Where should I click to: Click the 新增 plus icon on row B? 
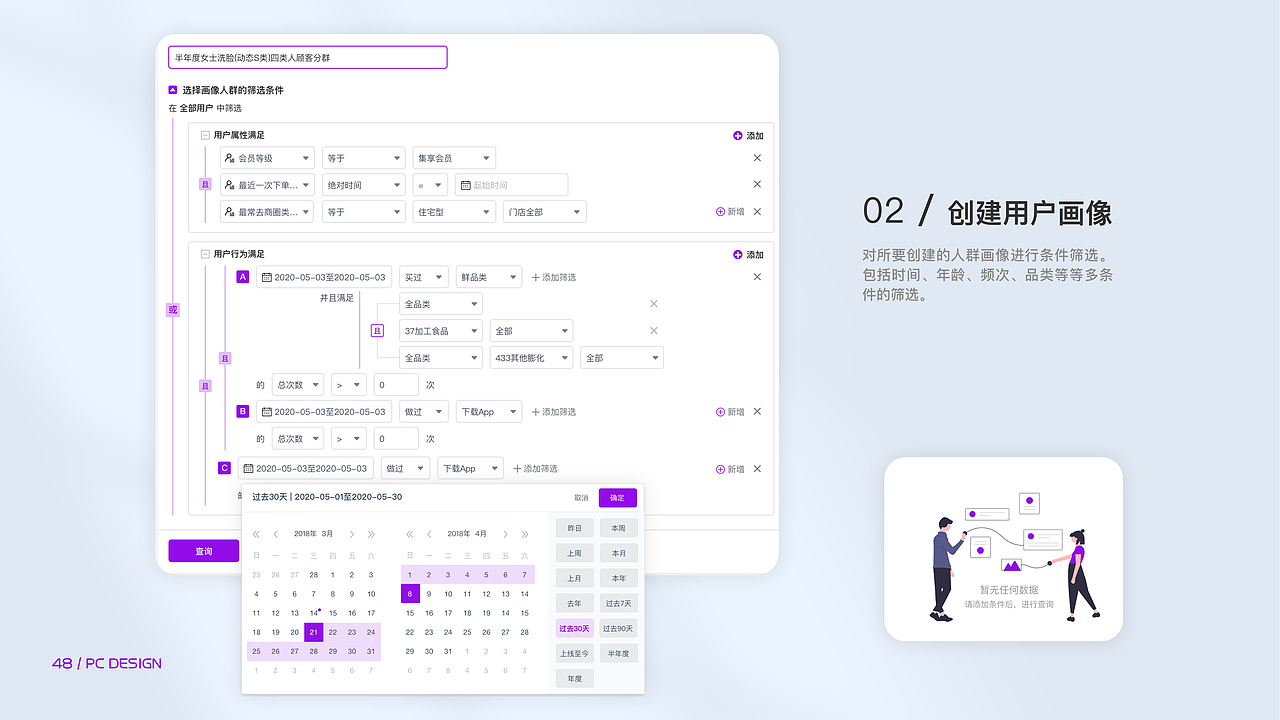pyautogui.click(x=722, y=411)
